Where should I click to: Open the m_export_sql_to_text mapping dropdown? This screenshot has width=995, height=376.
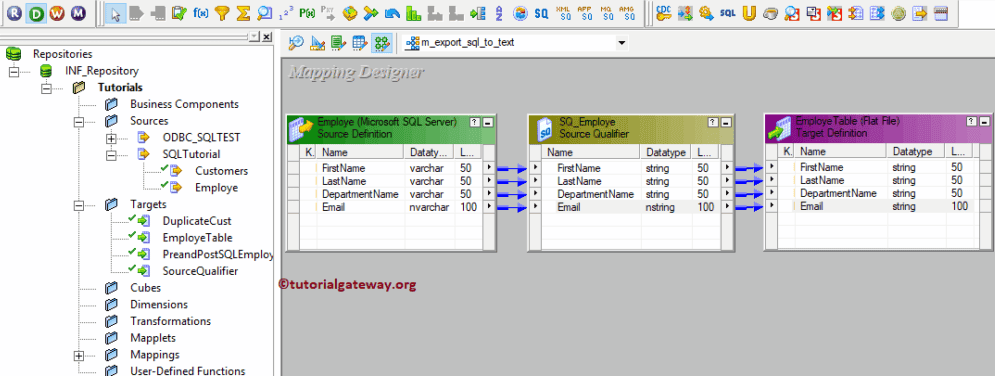tap(622, 43)
